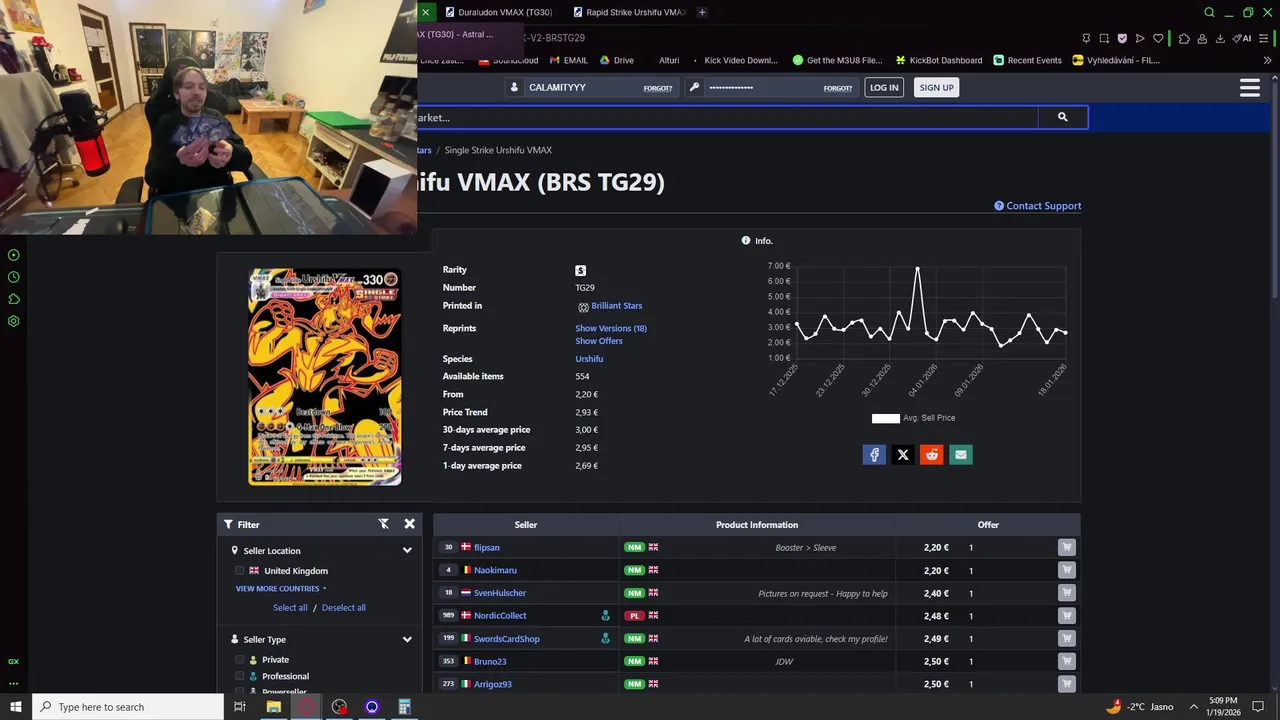Share card on Facebook
The height and width of the screenshot is (720, 1280).
874,455
